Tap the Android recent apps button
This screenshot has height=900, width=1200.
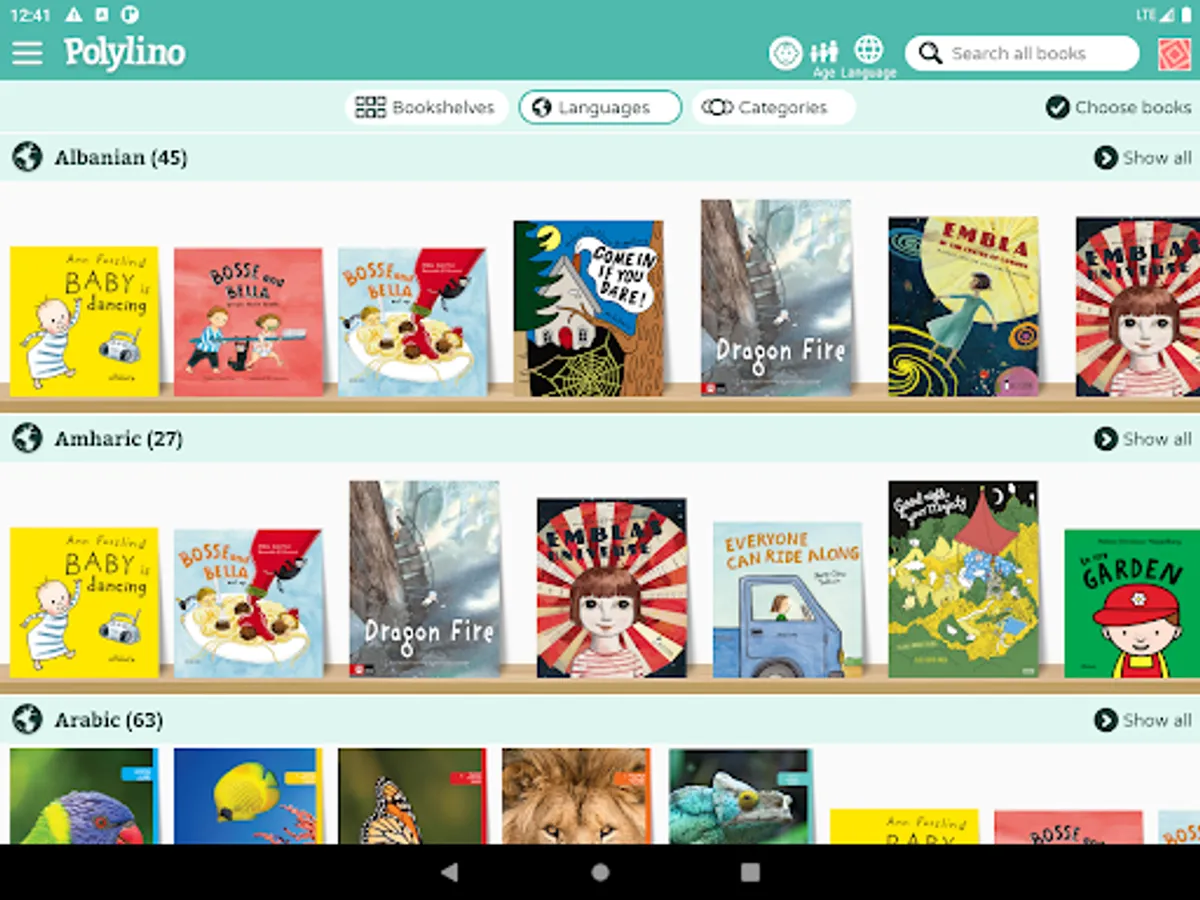tap(750, 872)
